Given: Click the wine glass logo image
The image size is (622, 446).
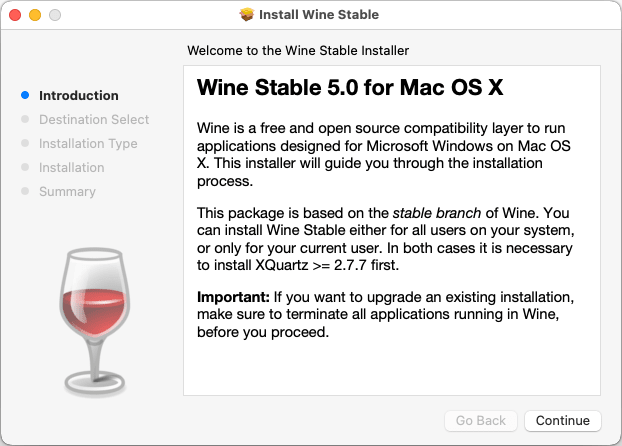Looking at the screenshot, I should (x=95, y=323).
